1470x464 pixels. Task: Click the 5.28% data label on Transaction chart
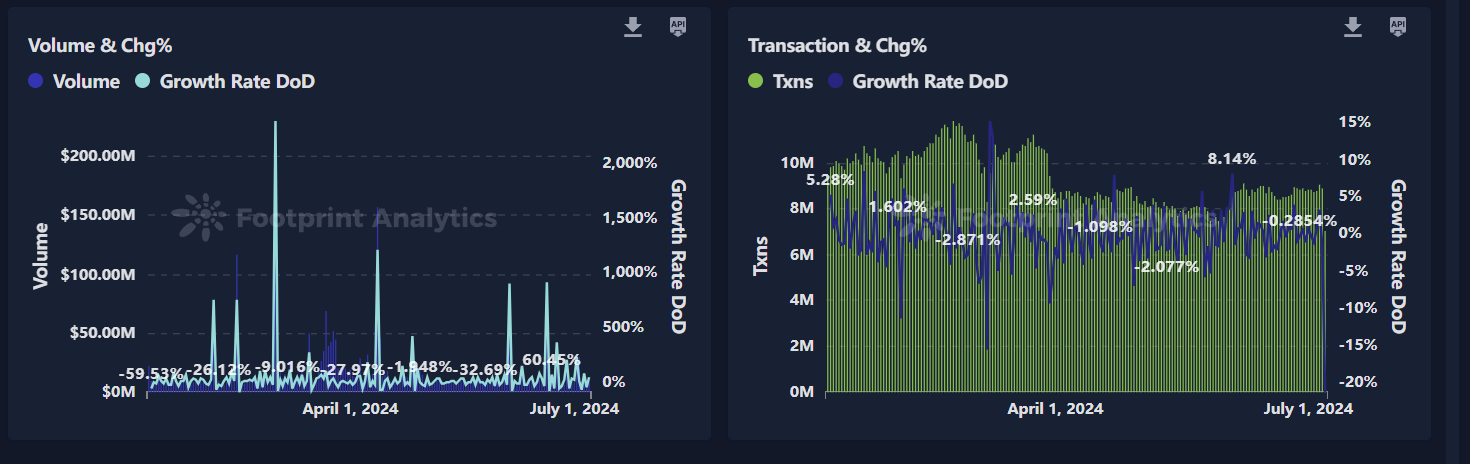point(829,180)
